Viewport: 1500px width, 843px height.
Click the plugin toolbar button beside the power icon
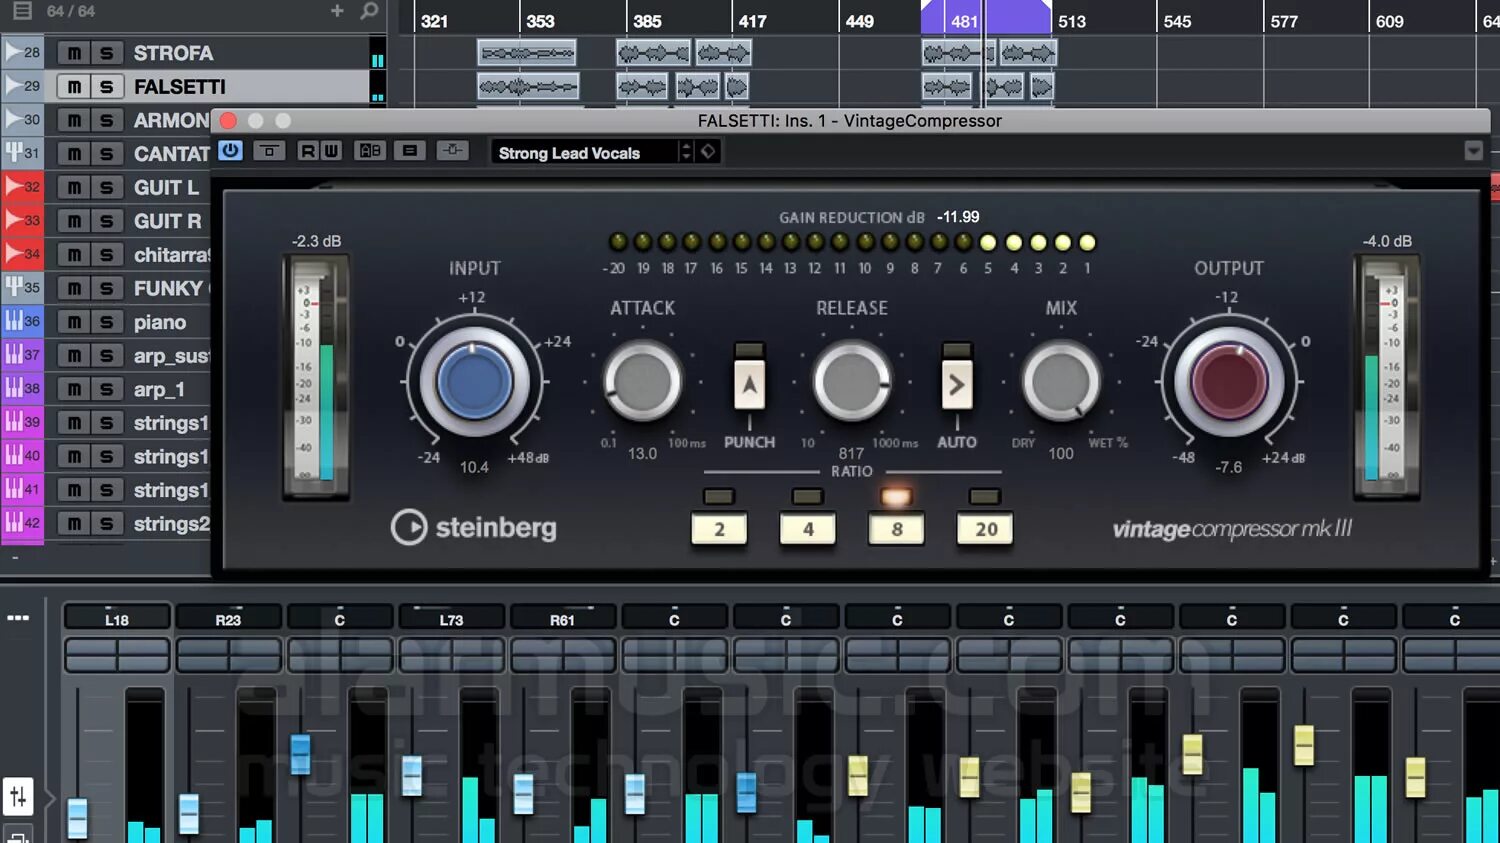pyautogui.click(x=269, y=151)
